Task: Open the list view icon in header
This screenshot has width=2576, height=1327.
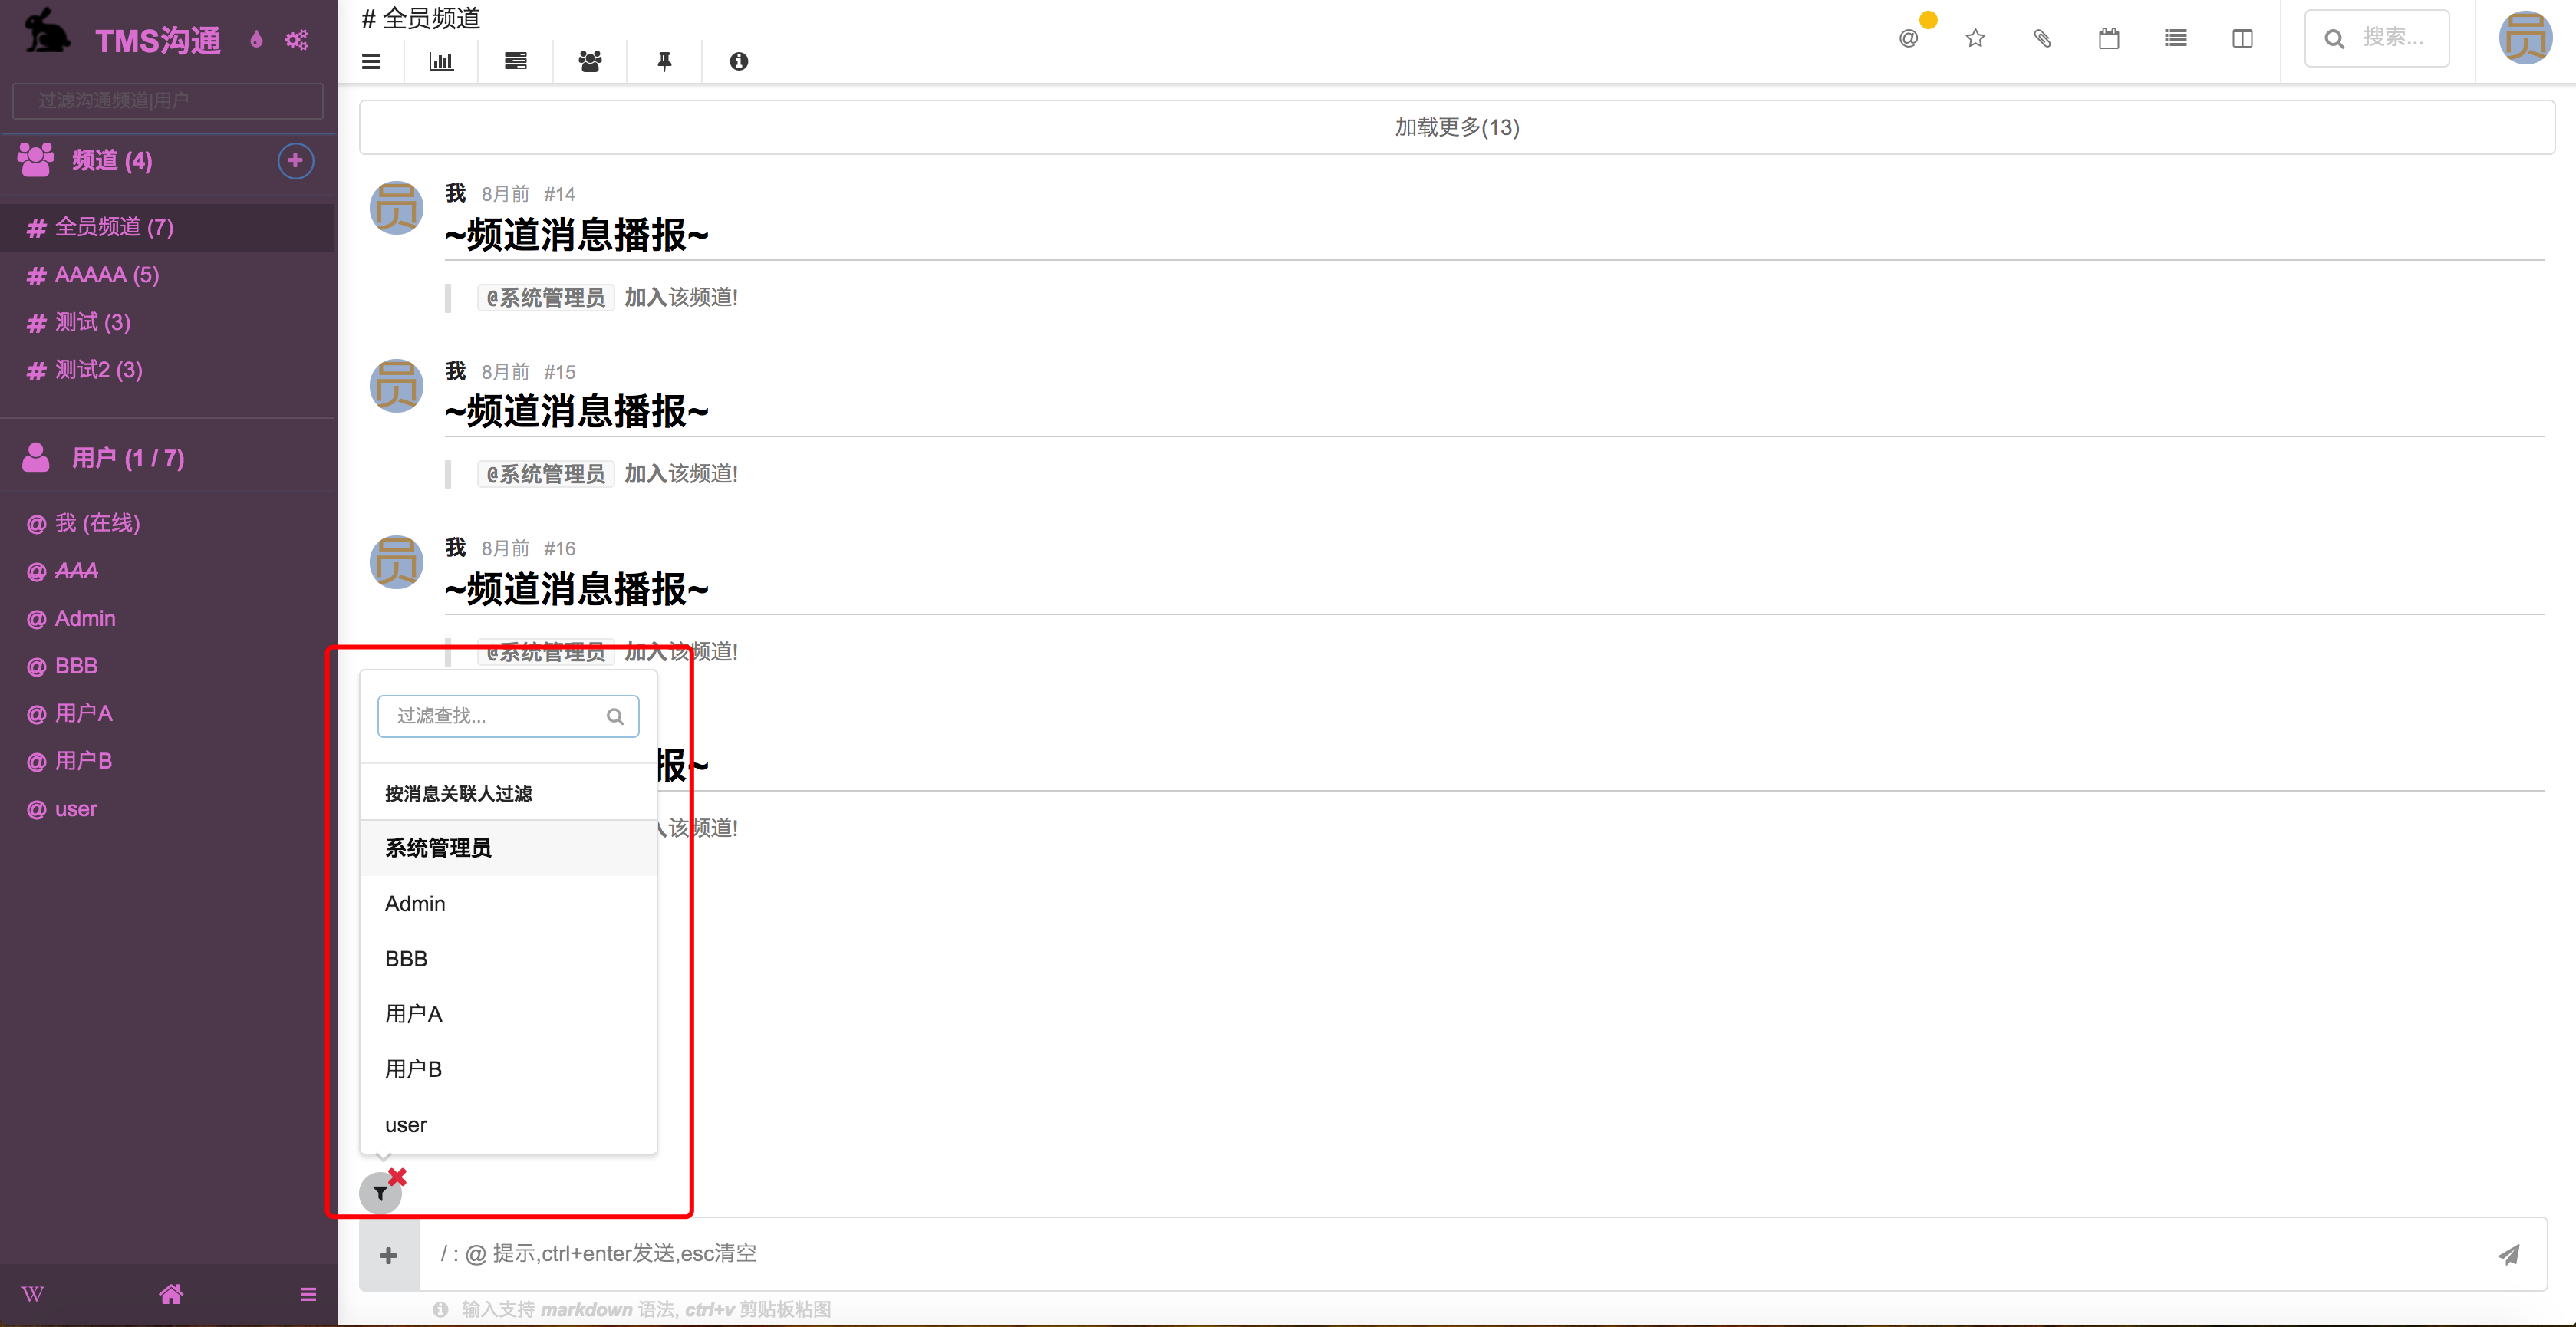Action: [2176, 39]
